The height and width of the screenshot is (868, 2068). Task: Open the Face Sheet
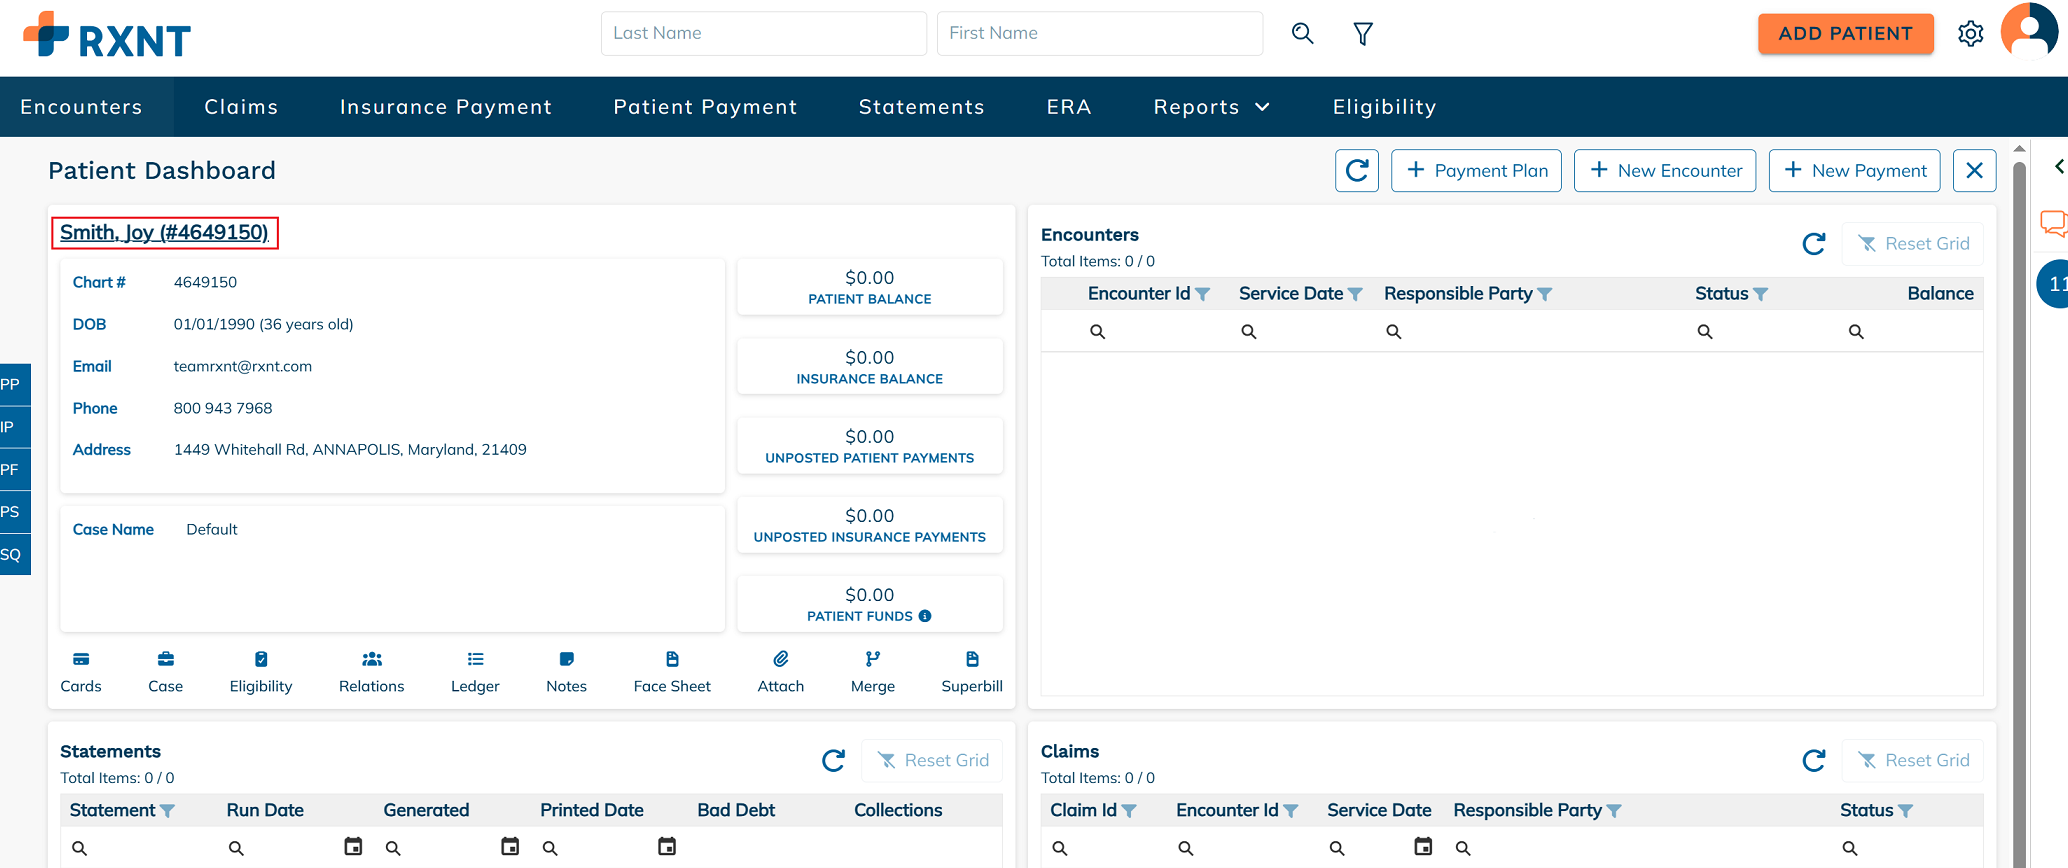coord(672,672)
